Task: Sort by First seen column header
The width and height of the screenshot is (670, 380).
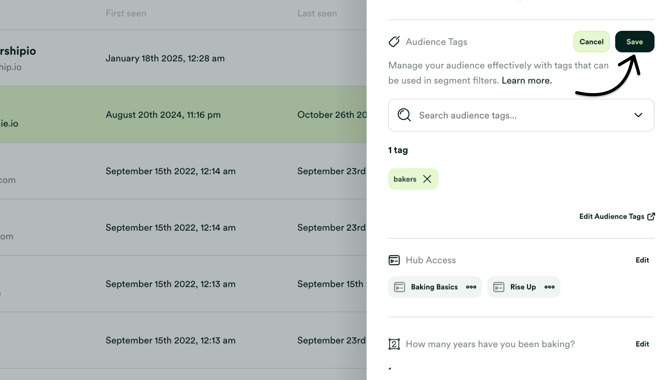Action: coord(126,13)
